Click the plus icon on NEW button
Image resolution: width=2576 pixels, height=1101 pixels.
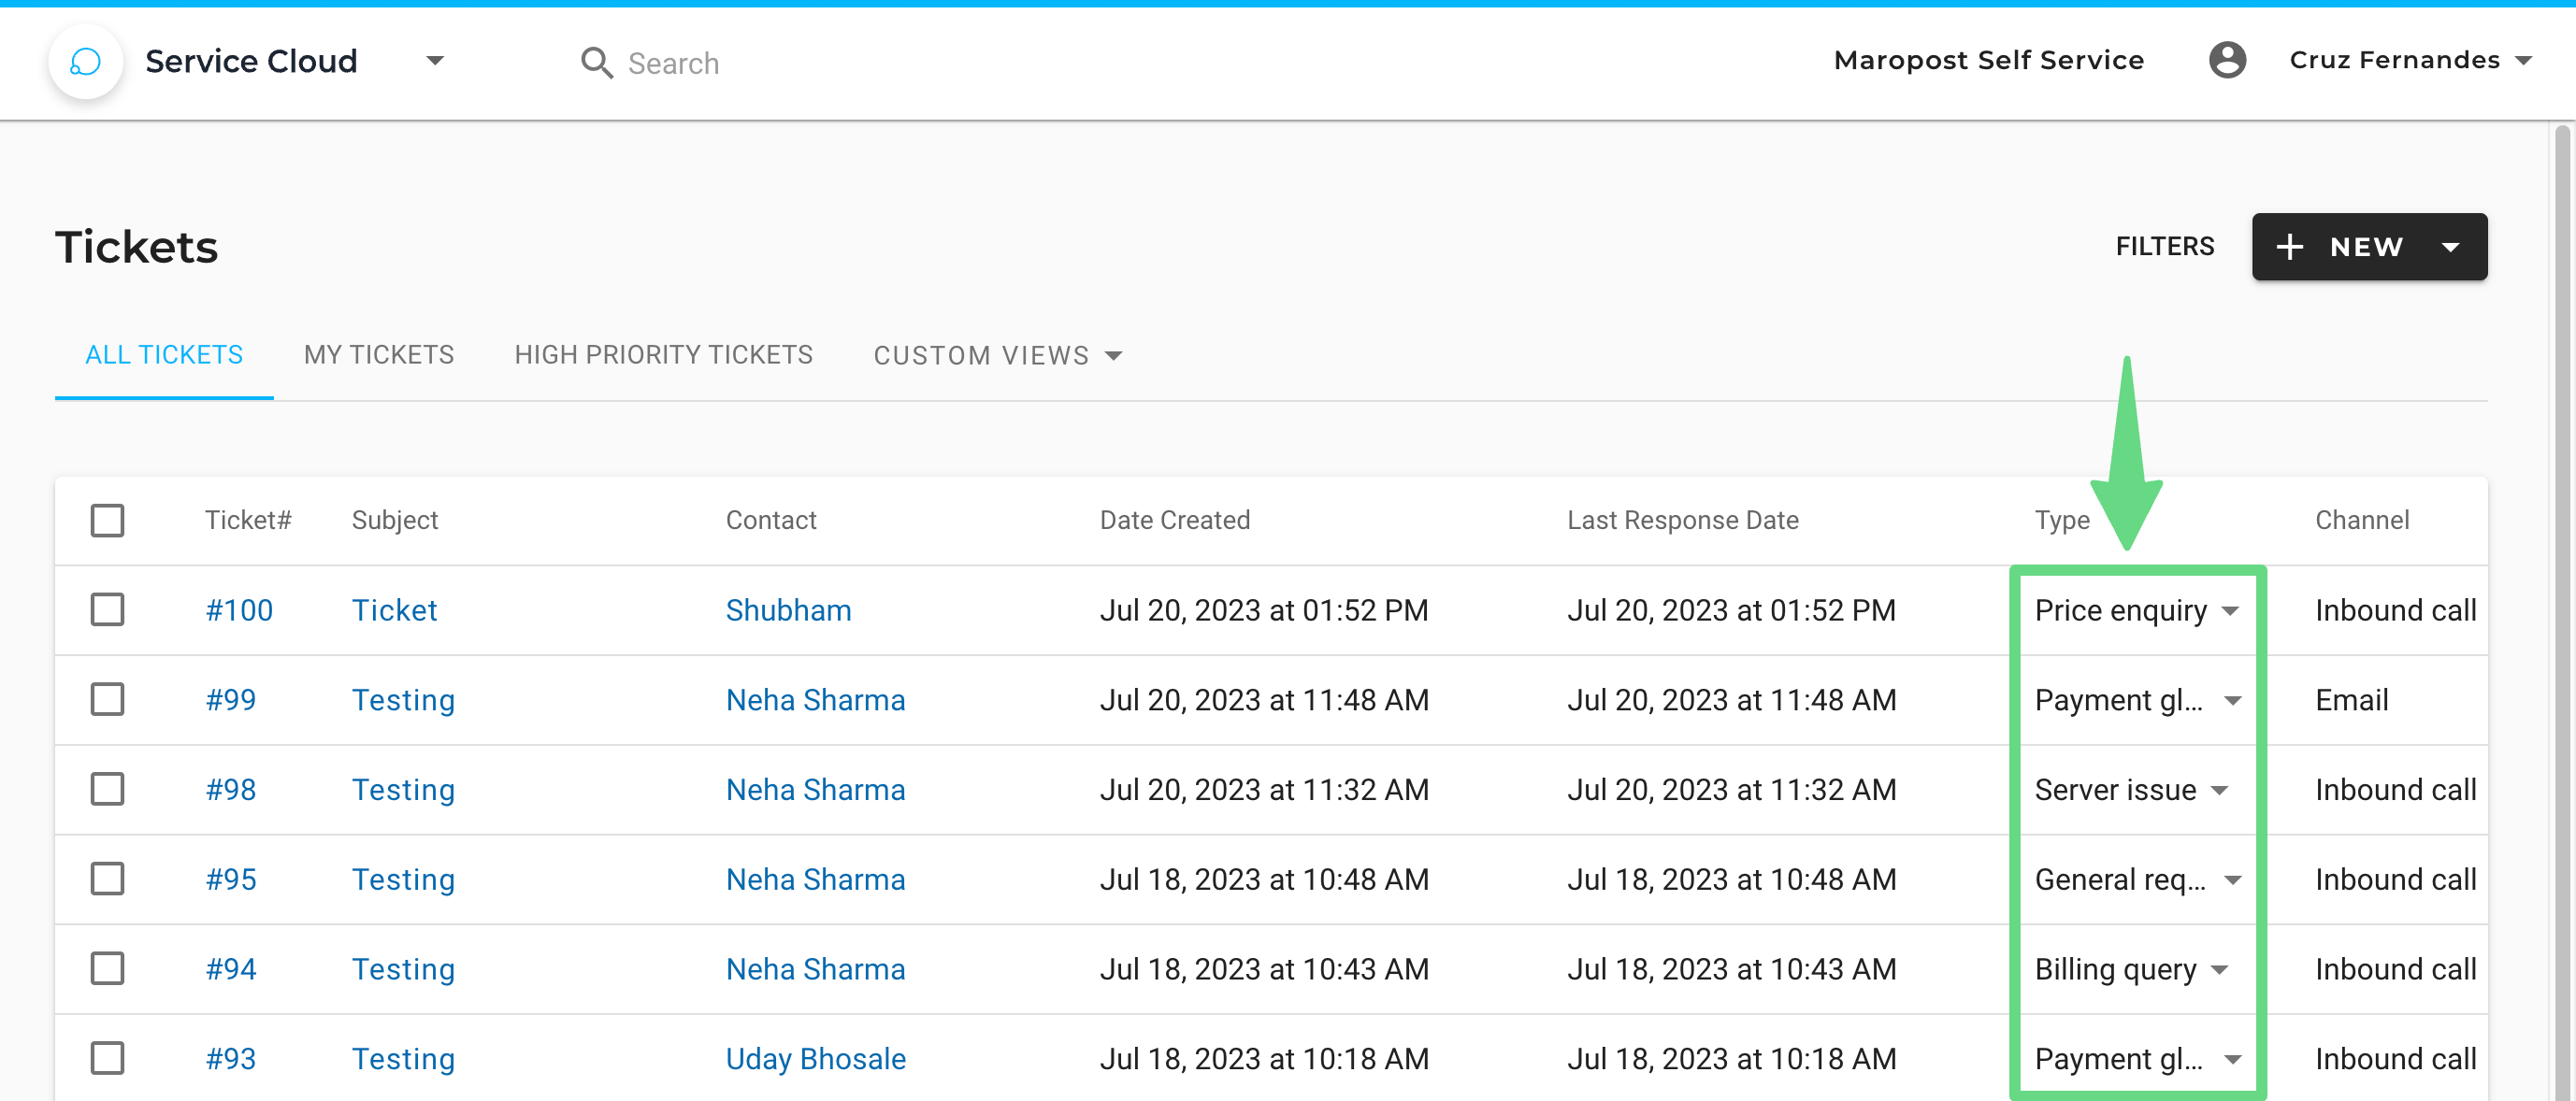point(2289,247)
